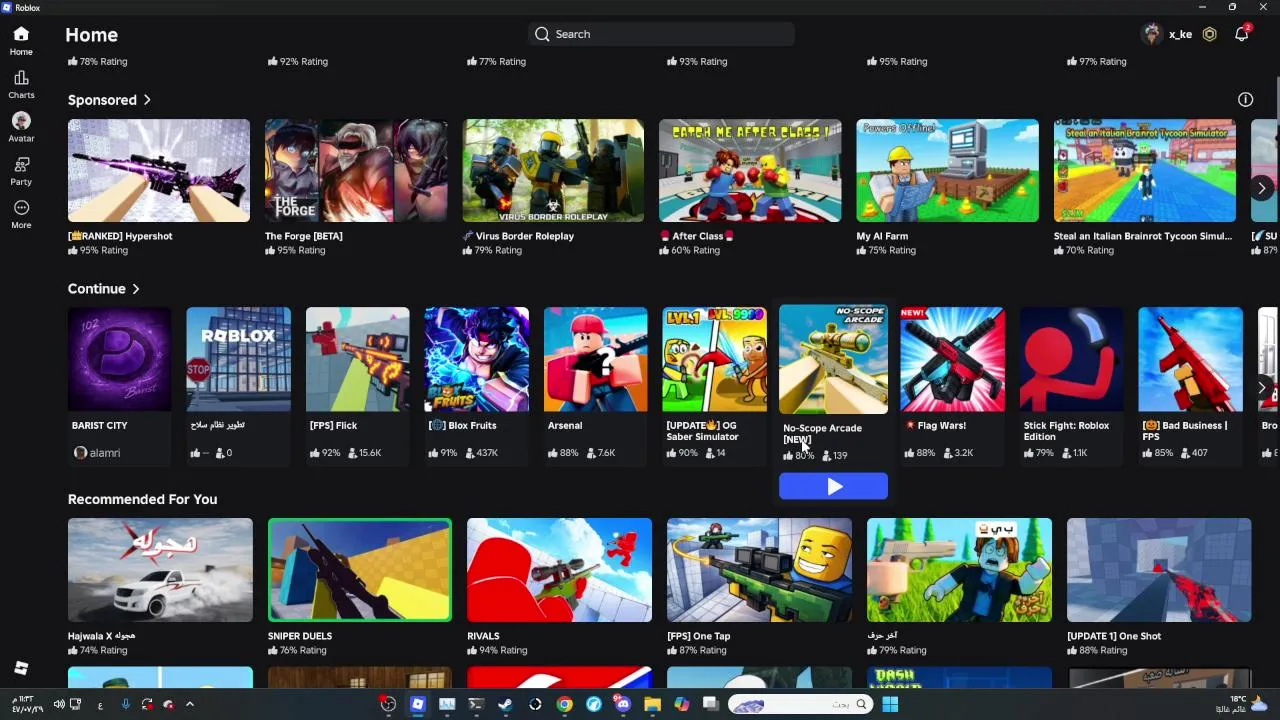Image resolution: width=1280 pixels, height=720 pixels.
Task: Open the Arsenal game tile
Action: 595,385
